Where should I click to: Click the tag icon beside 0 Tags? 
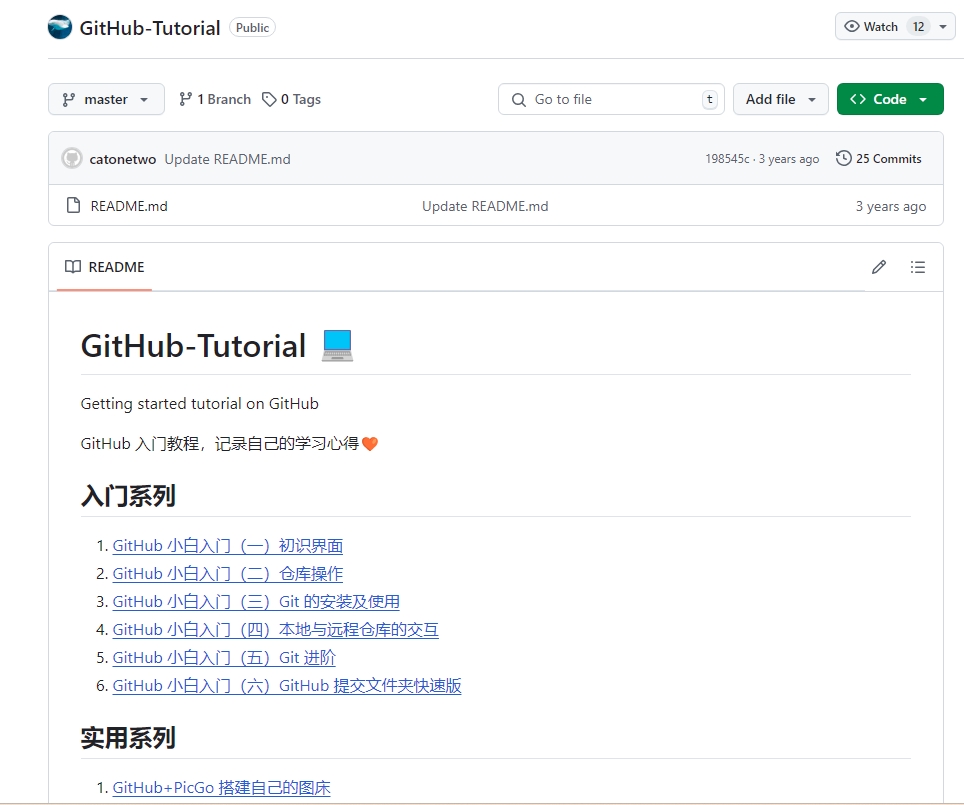click(269, 99)
